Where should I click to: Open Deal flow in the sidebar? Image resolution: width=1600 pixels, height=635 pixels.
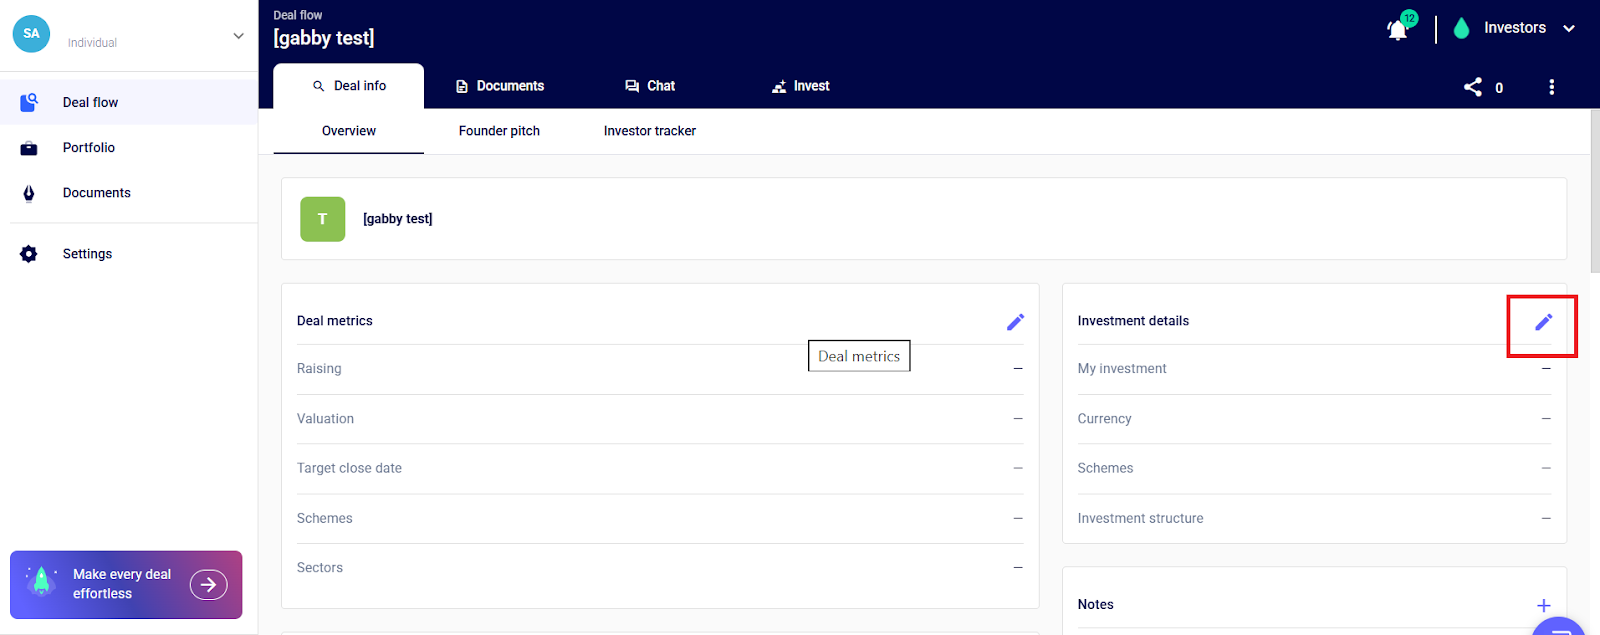(x=90, y=102)
